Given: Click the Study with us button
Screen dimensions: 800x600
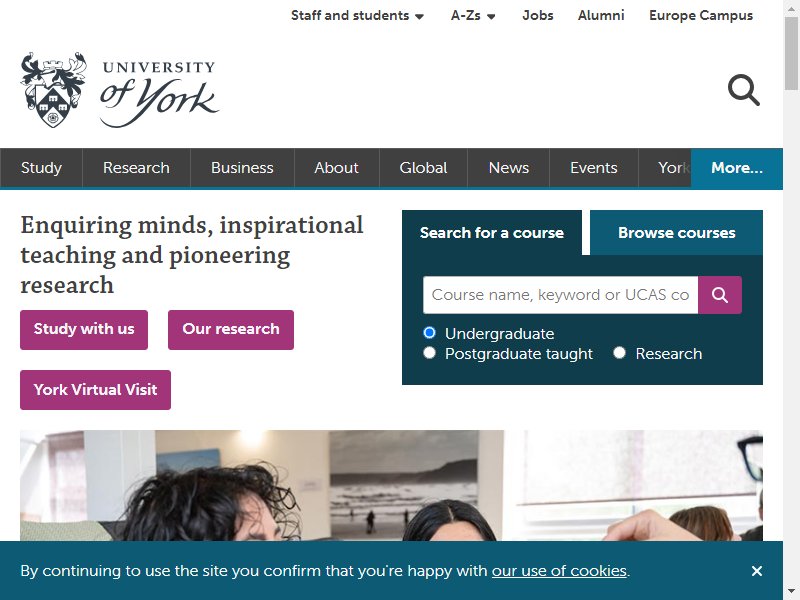Looking at the screenshot, I should click(x=84, y=330).
